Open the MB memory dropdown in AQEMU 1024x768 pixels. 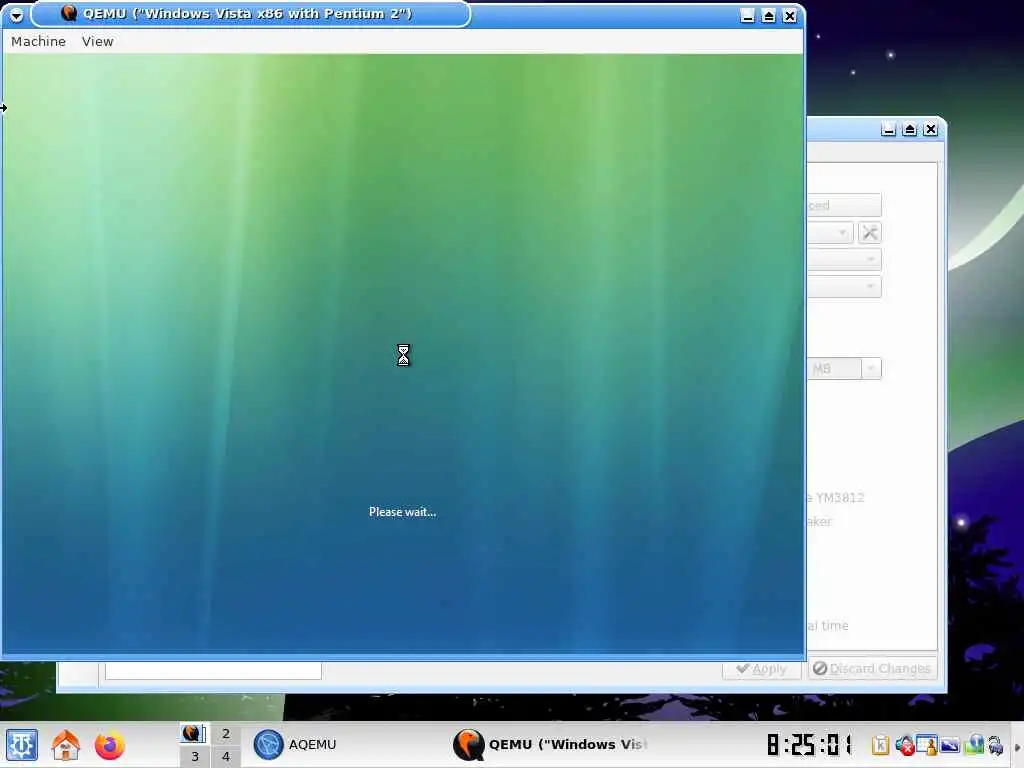click(x=871, y=368)
